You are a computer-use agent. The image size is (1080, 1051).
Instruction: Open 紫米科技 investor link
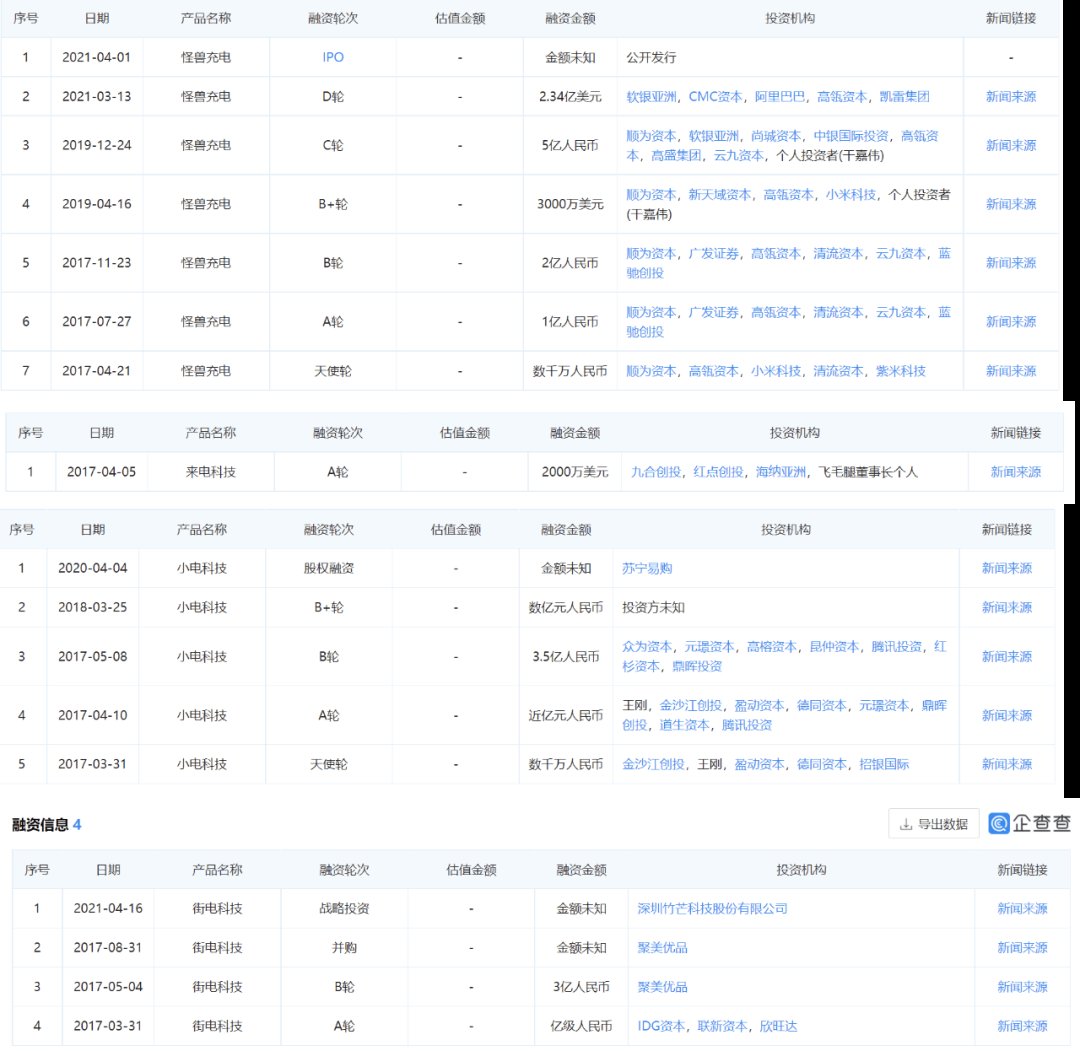901,371
